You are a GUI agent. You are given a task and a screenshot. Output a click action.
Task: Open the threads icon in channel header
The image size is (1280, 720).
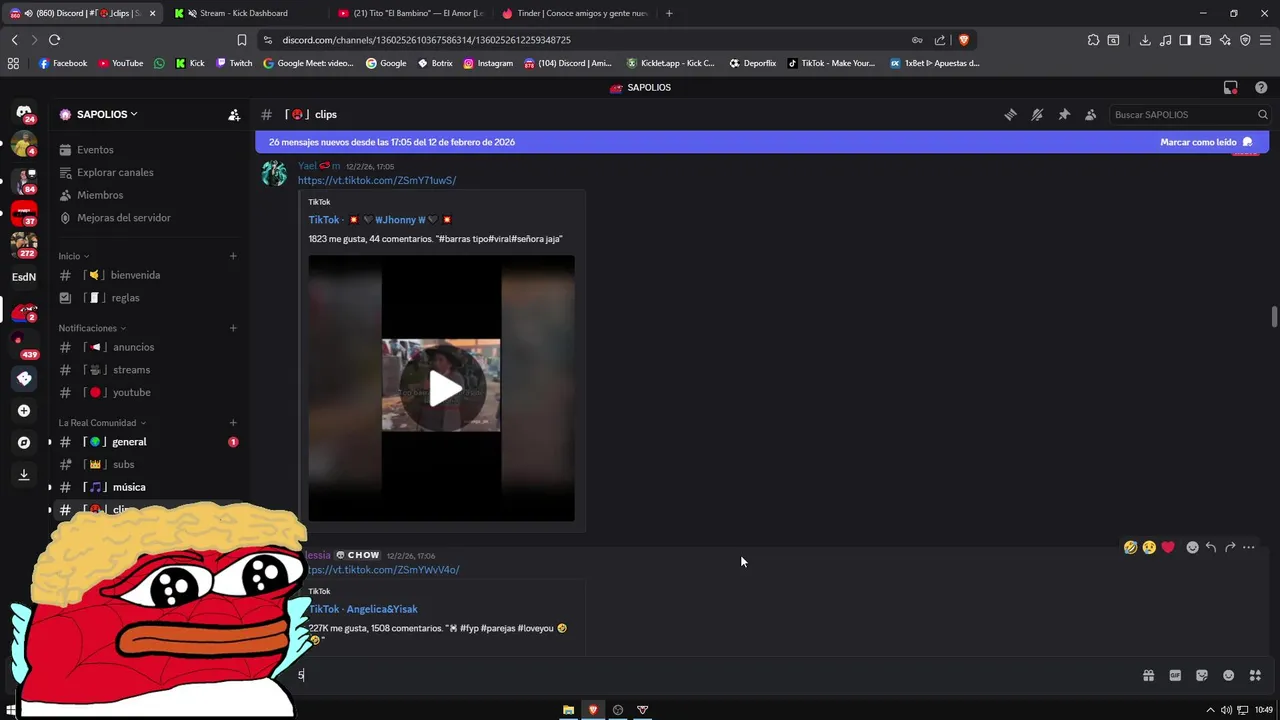click(1010, 115)
